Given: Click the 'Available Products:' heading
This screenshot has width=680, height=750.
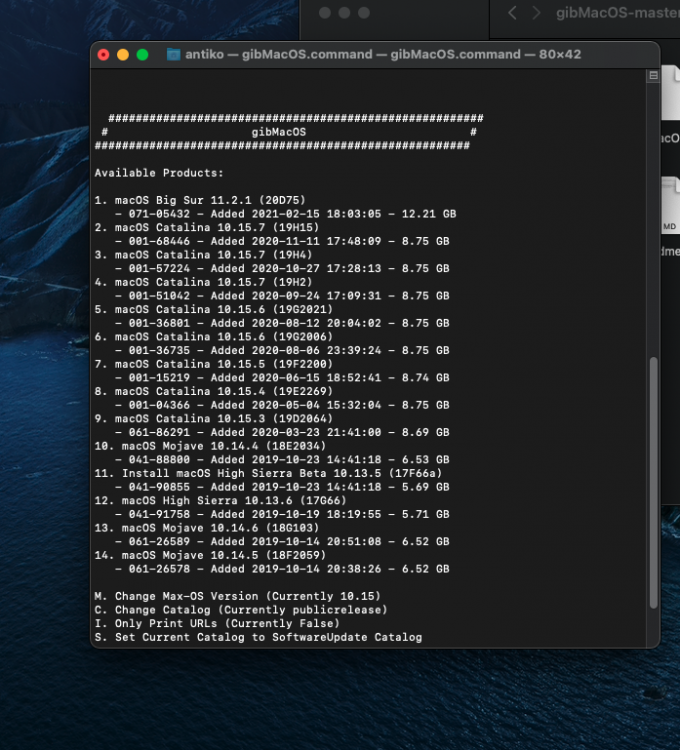Looking at the screenshot, I should click(159, 173).
